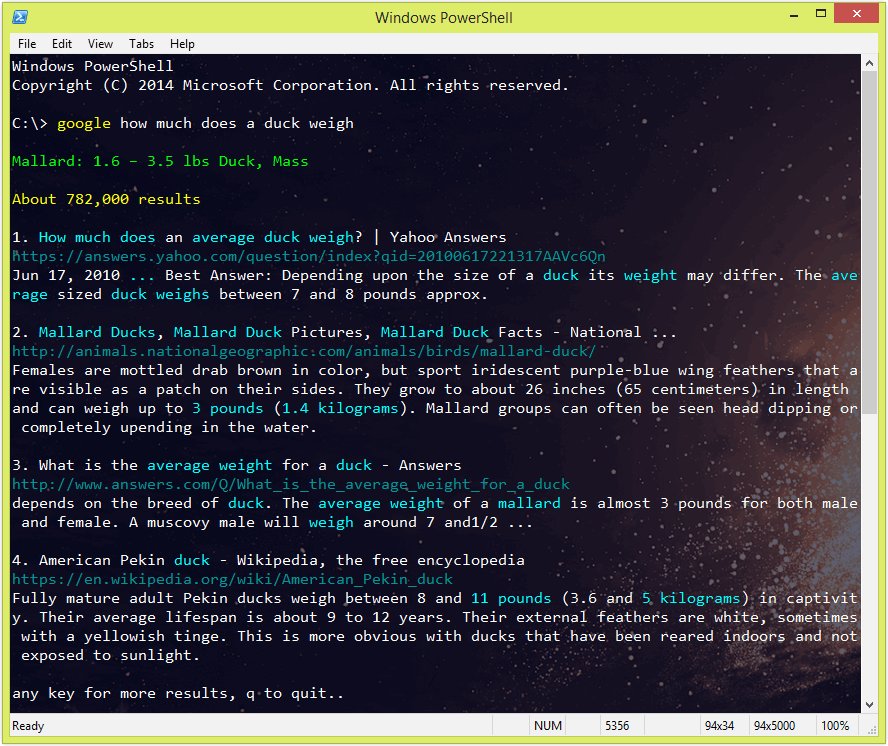Maximize the Windows PowerShell window
Screen dimensions: 888x746
click(821, 14)
